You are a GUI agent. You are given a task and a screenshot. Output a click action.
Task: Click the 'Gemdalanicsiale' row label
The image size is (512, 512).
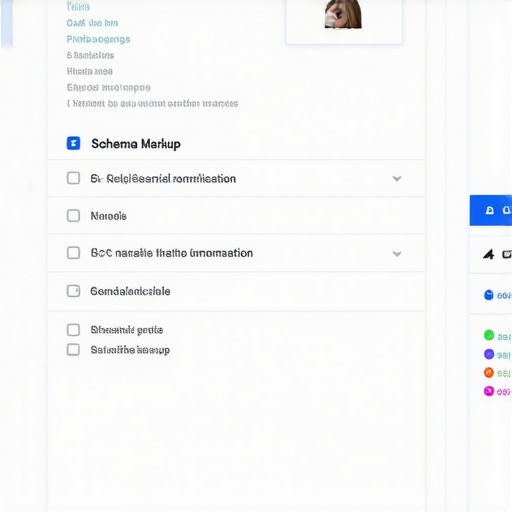[x=130, y=291]
